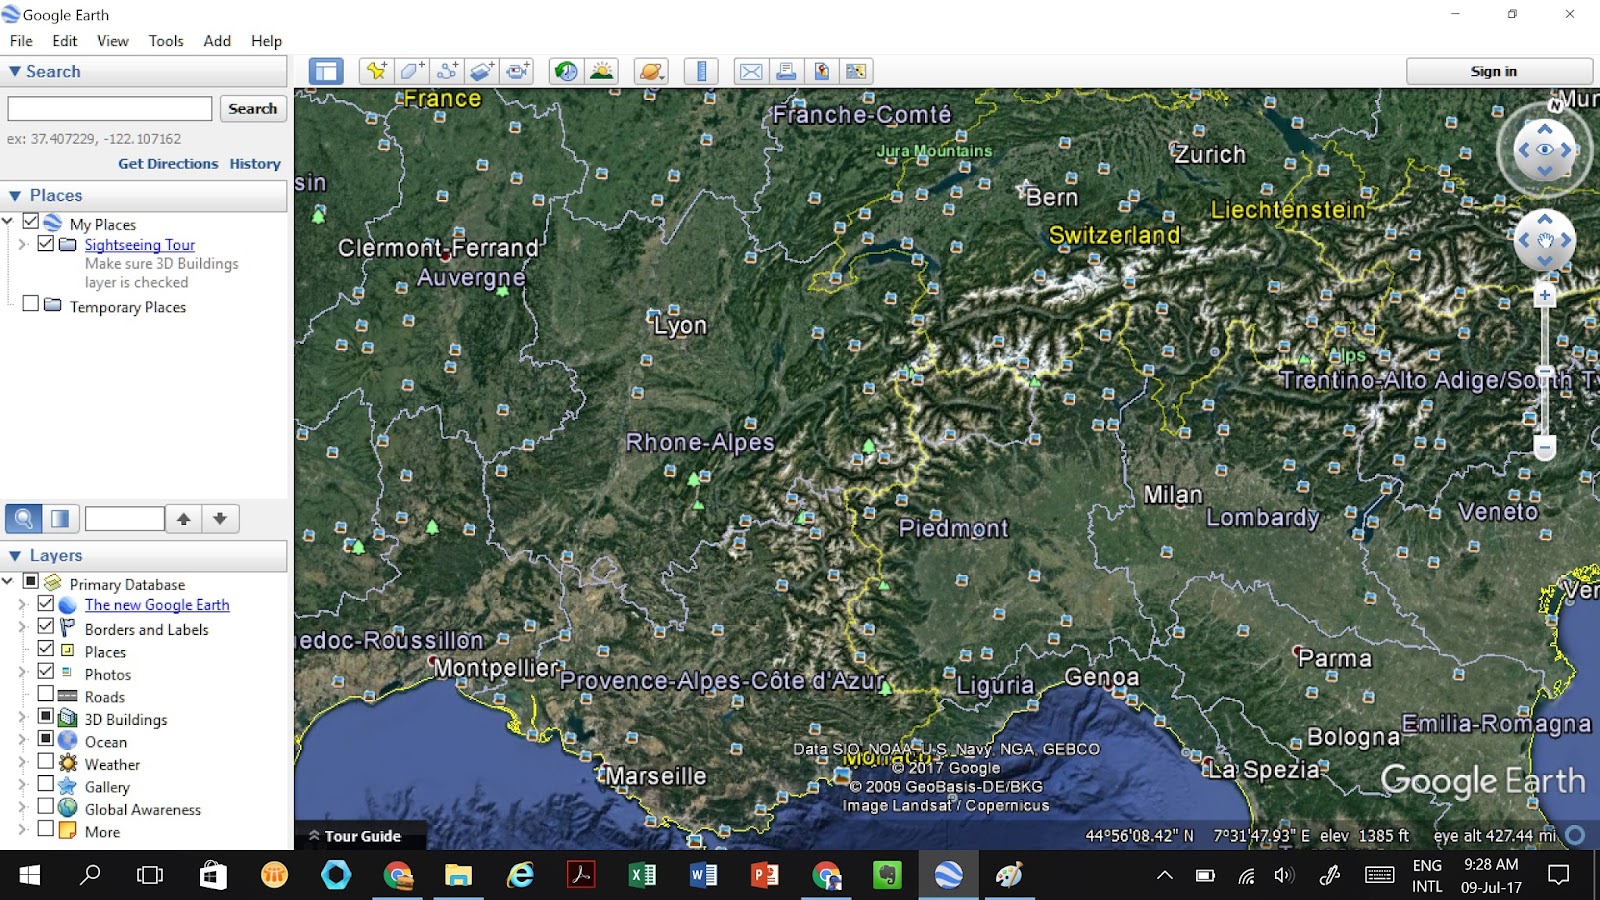This screenshot has height=900, width=1600.
Task: Uncheck Sightseeing Tour checkbox
Action: pos(46,243)
